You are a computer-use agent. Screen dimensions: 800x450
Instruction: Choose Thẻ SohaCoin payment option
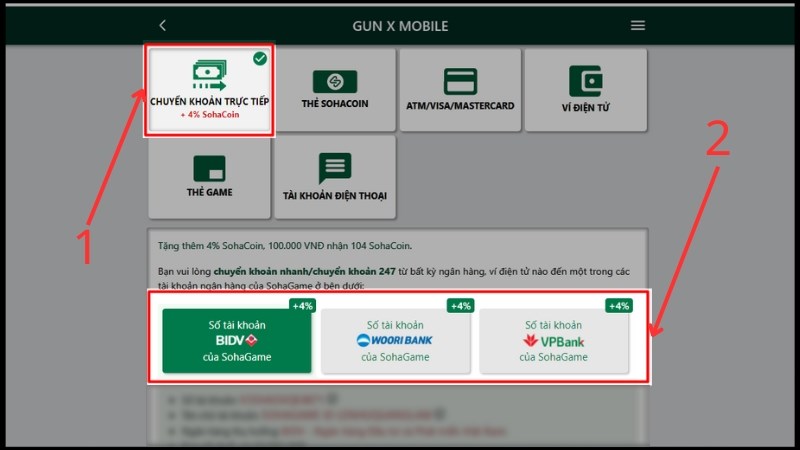pyautogui.click(x=335, y=90)
